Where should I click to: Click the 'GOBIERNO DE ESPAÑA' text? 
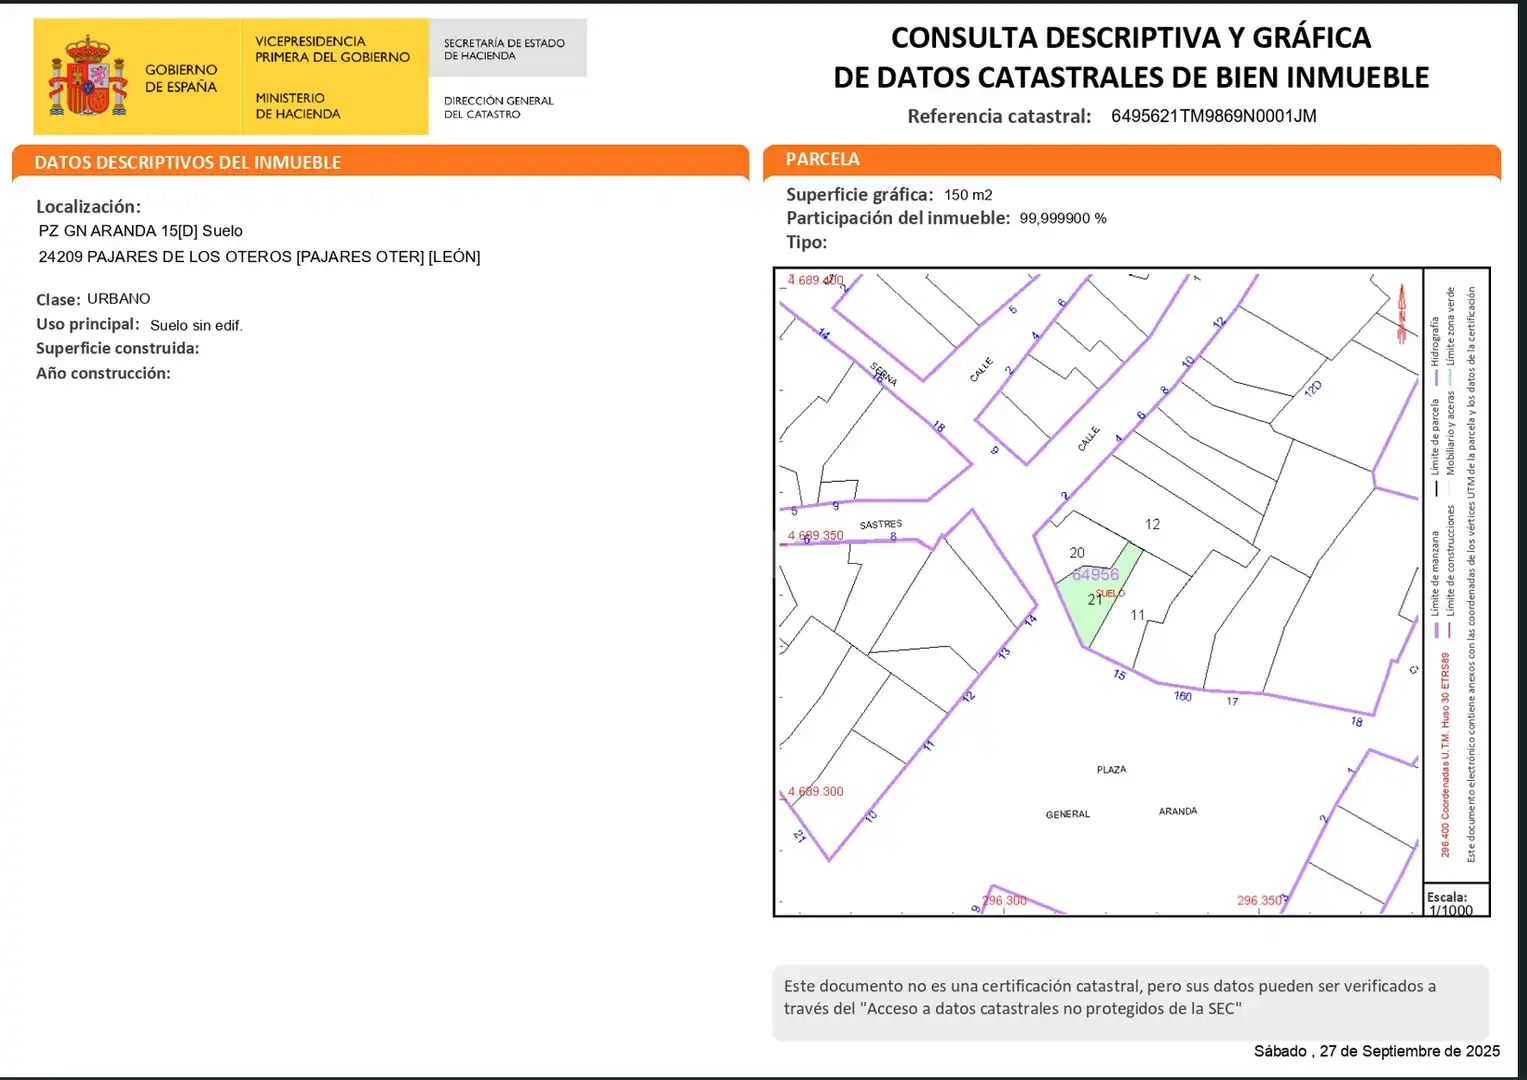(181, 78)
